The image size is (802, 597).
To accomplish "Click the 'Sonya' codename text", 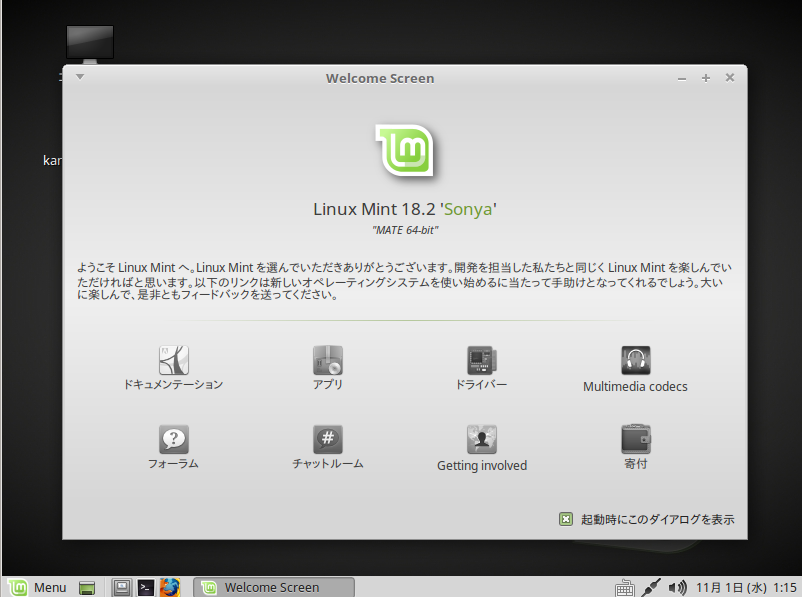I will click(x=469, y=209).
